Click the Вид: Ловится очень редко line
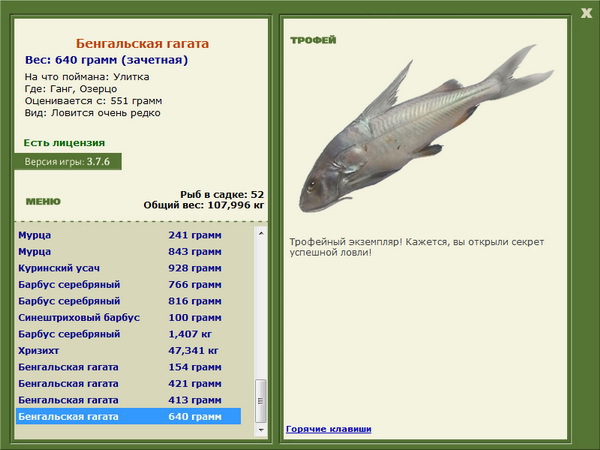The image size is (600, 450). (93, 113)
